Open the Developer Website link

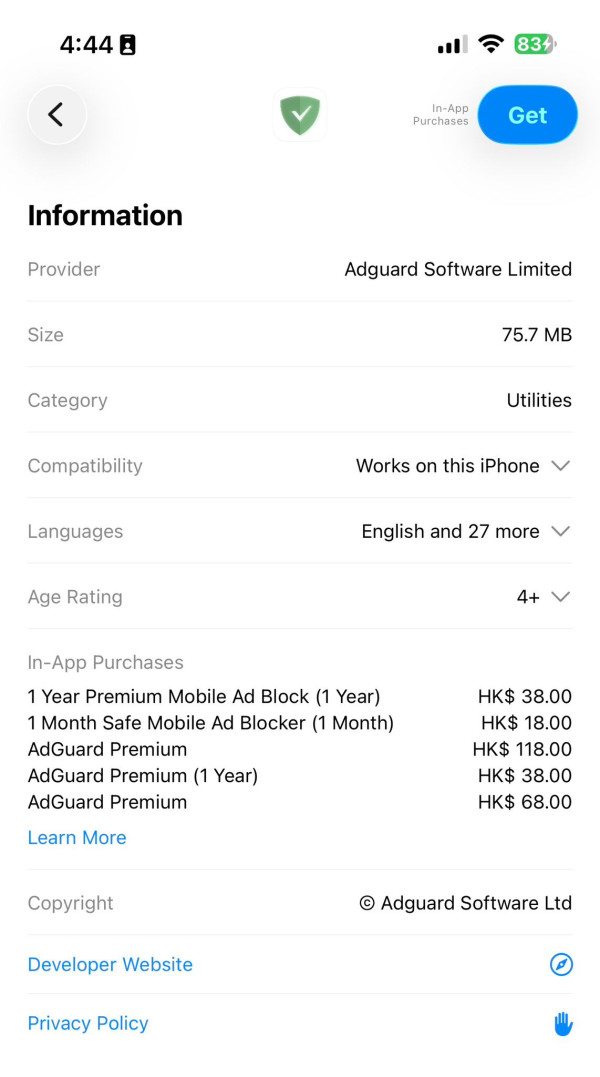click(110, 965)
